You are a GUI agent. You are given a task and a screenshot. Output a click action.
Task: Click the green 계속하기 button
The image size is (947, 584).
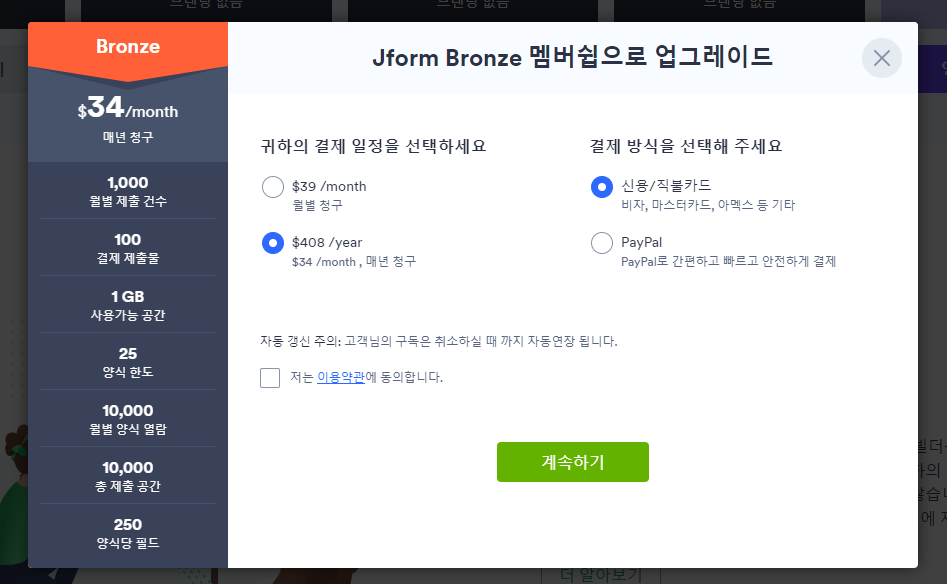coord(572,462)
